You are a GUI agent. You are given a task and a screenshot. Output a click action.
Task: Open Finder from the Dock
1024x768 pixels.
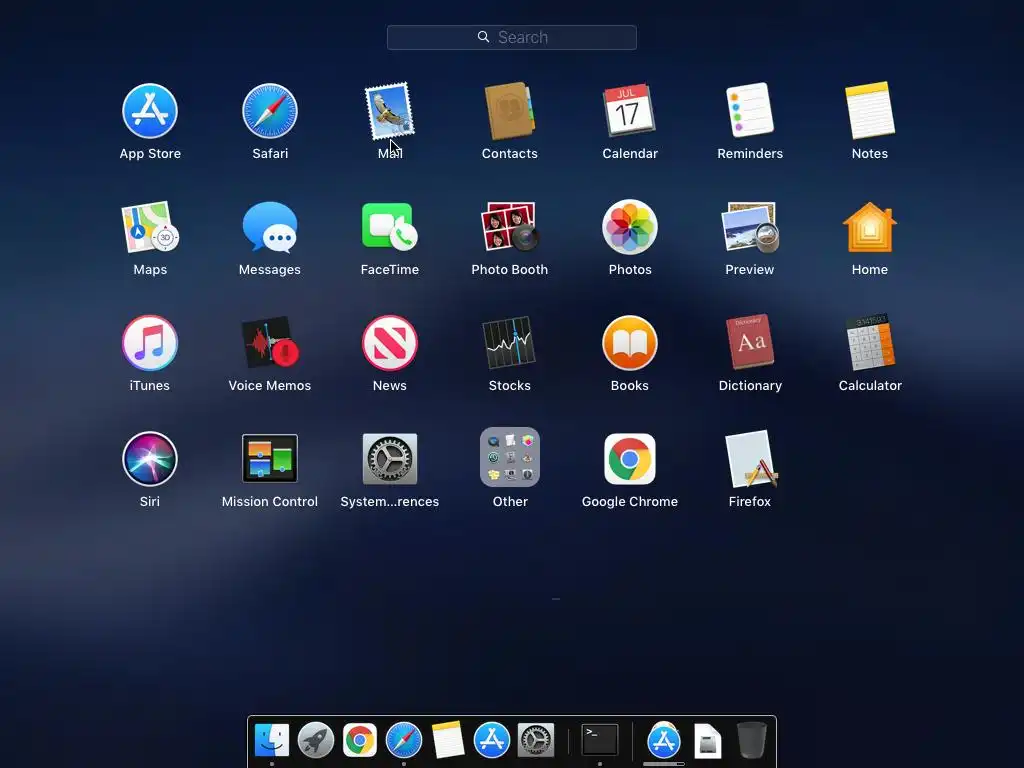click(272, 740)
